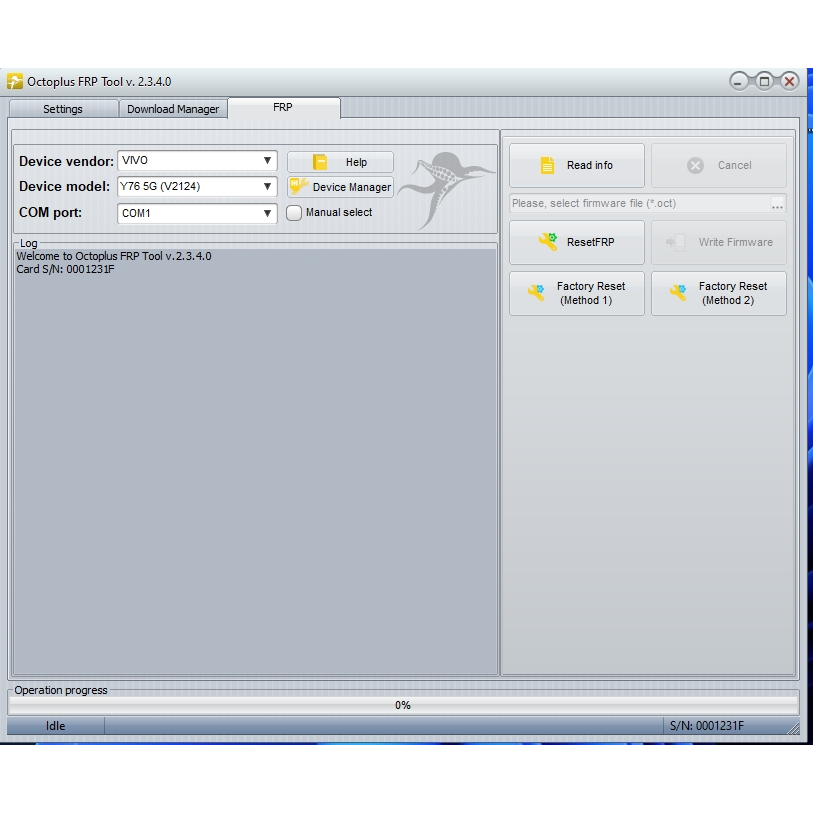Screen dimensions: 813x813
Task: Click the yellow document icon on Read info
Action: 547,166
